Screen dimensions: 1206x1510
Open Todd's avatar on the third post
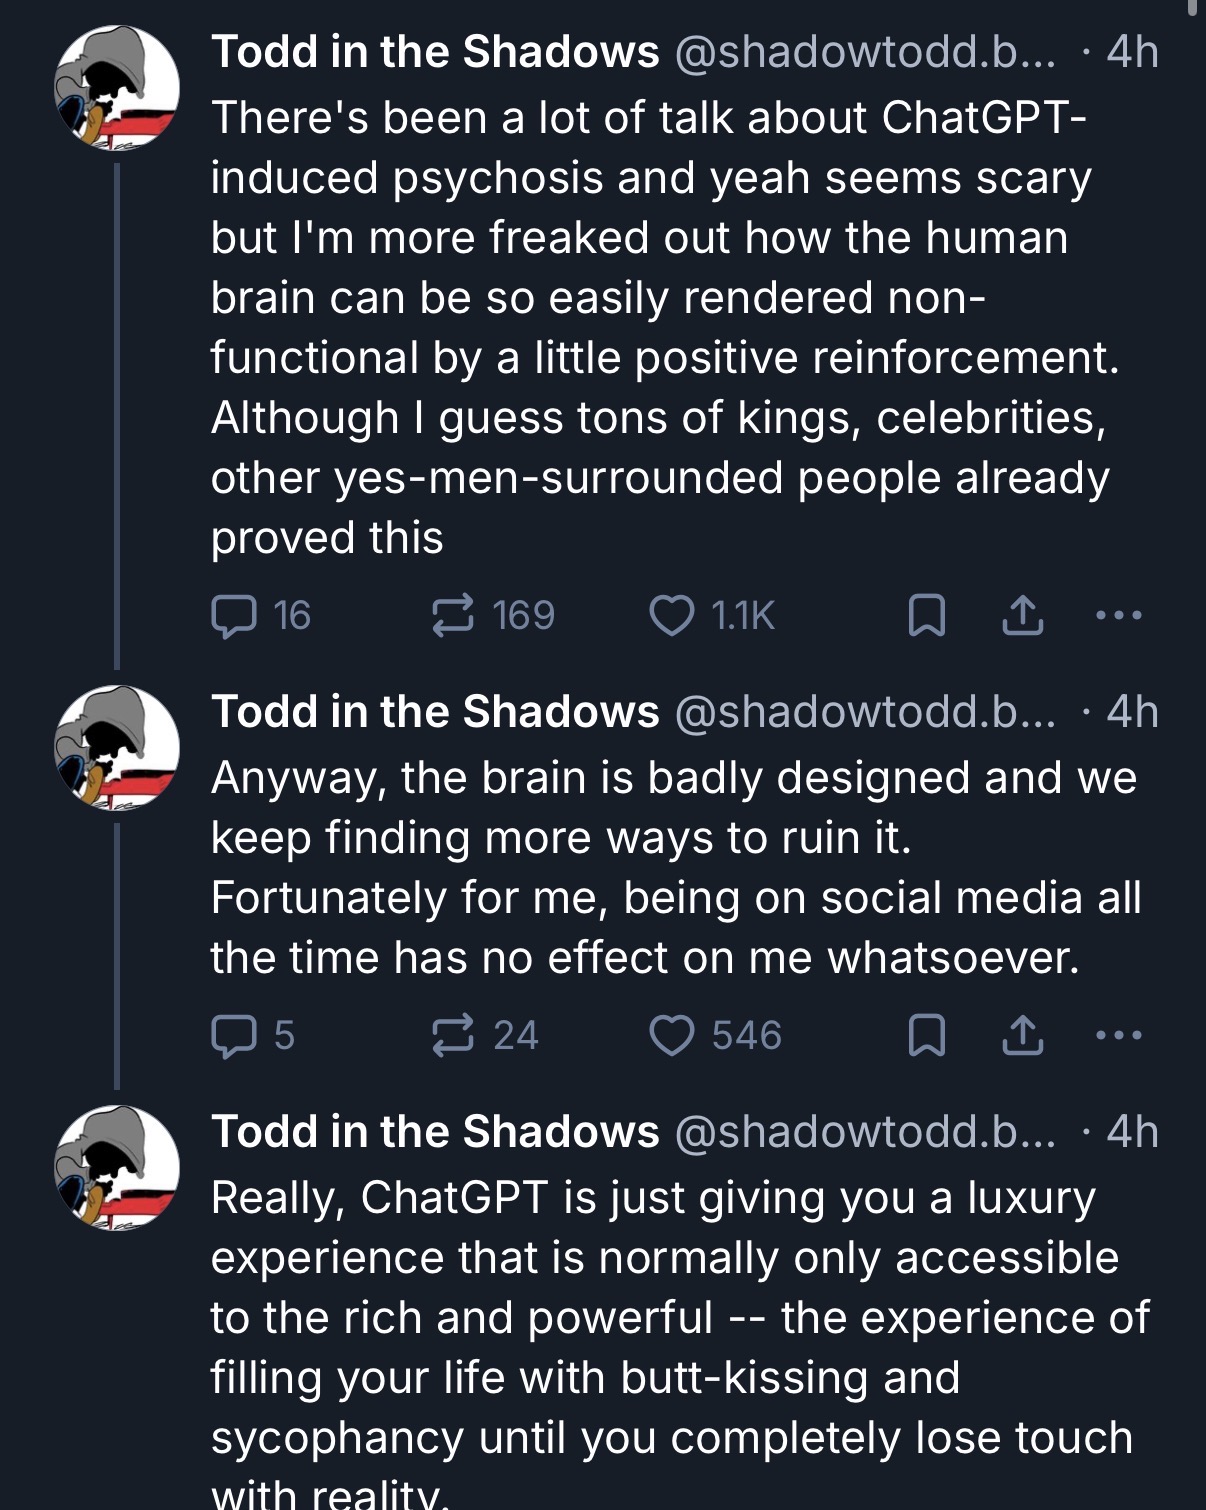click(x=117, y=1168)
